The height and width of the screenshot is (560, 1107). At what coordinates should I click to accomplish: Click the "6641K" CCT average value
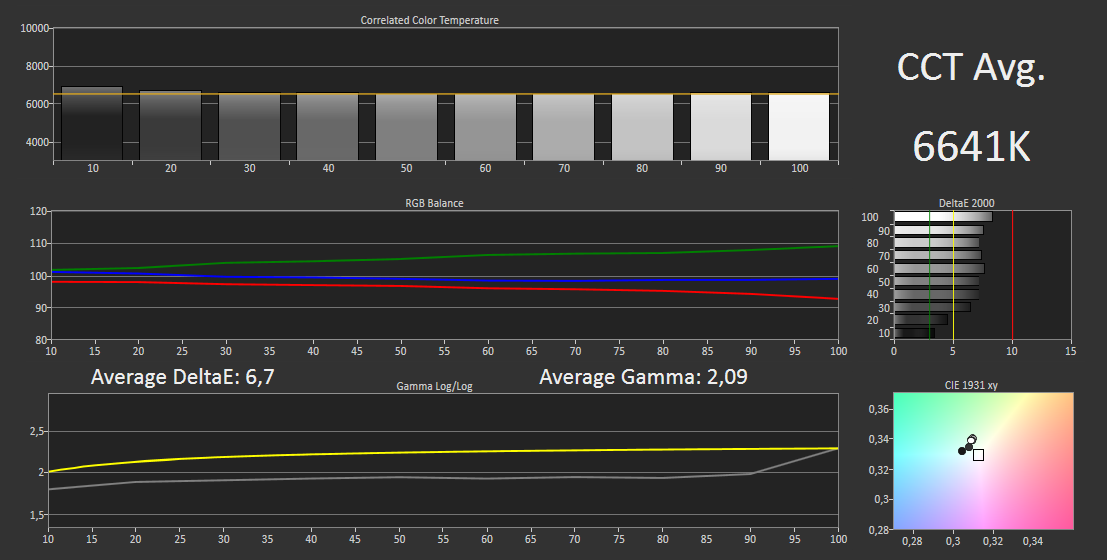(971, 146)
